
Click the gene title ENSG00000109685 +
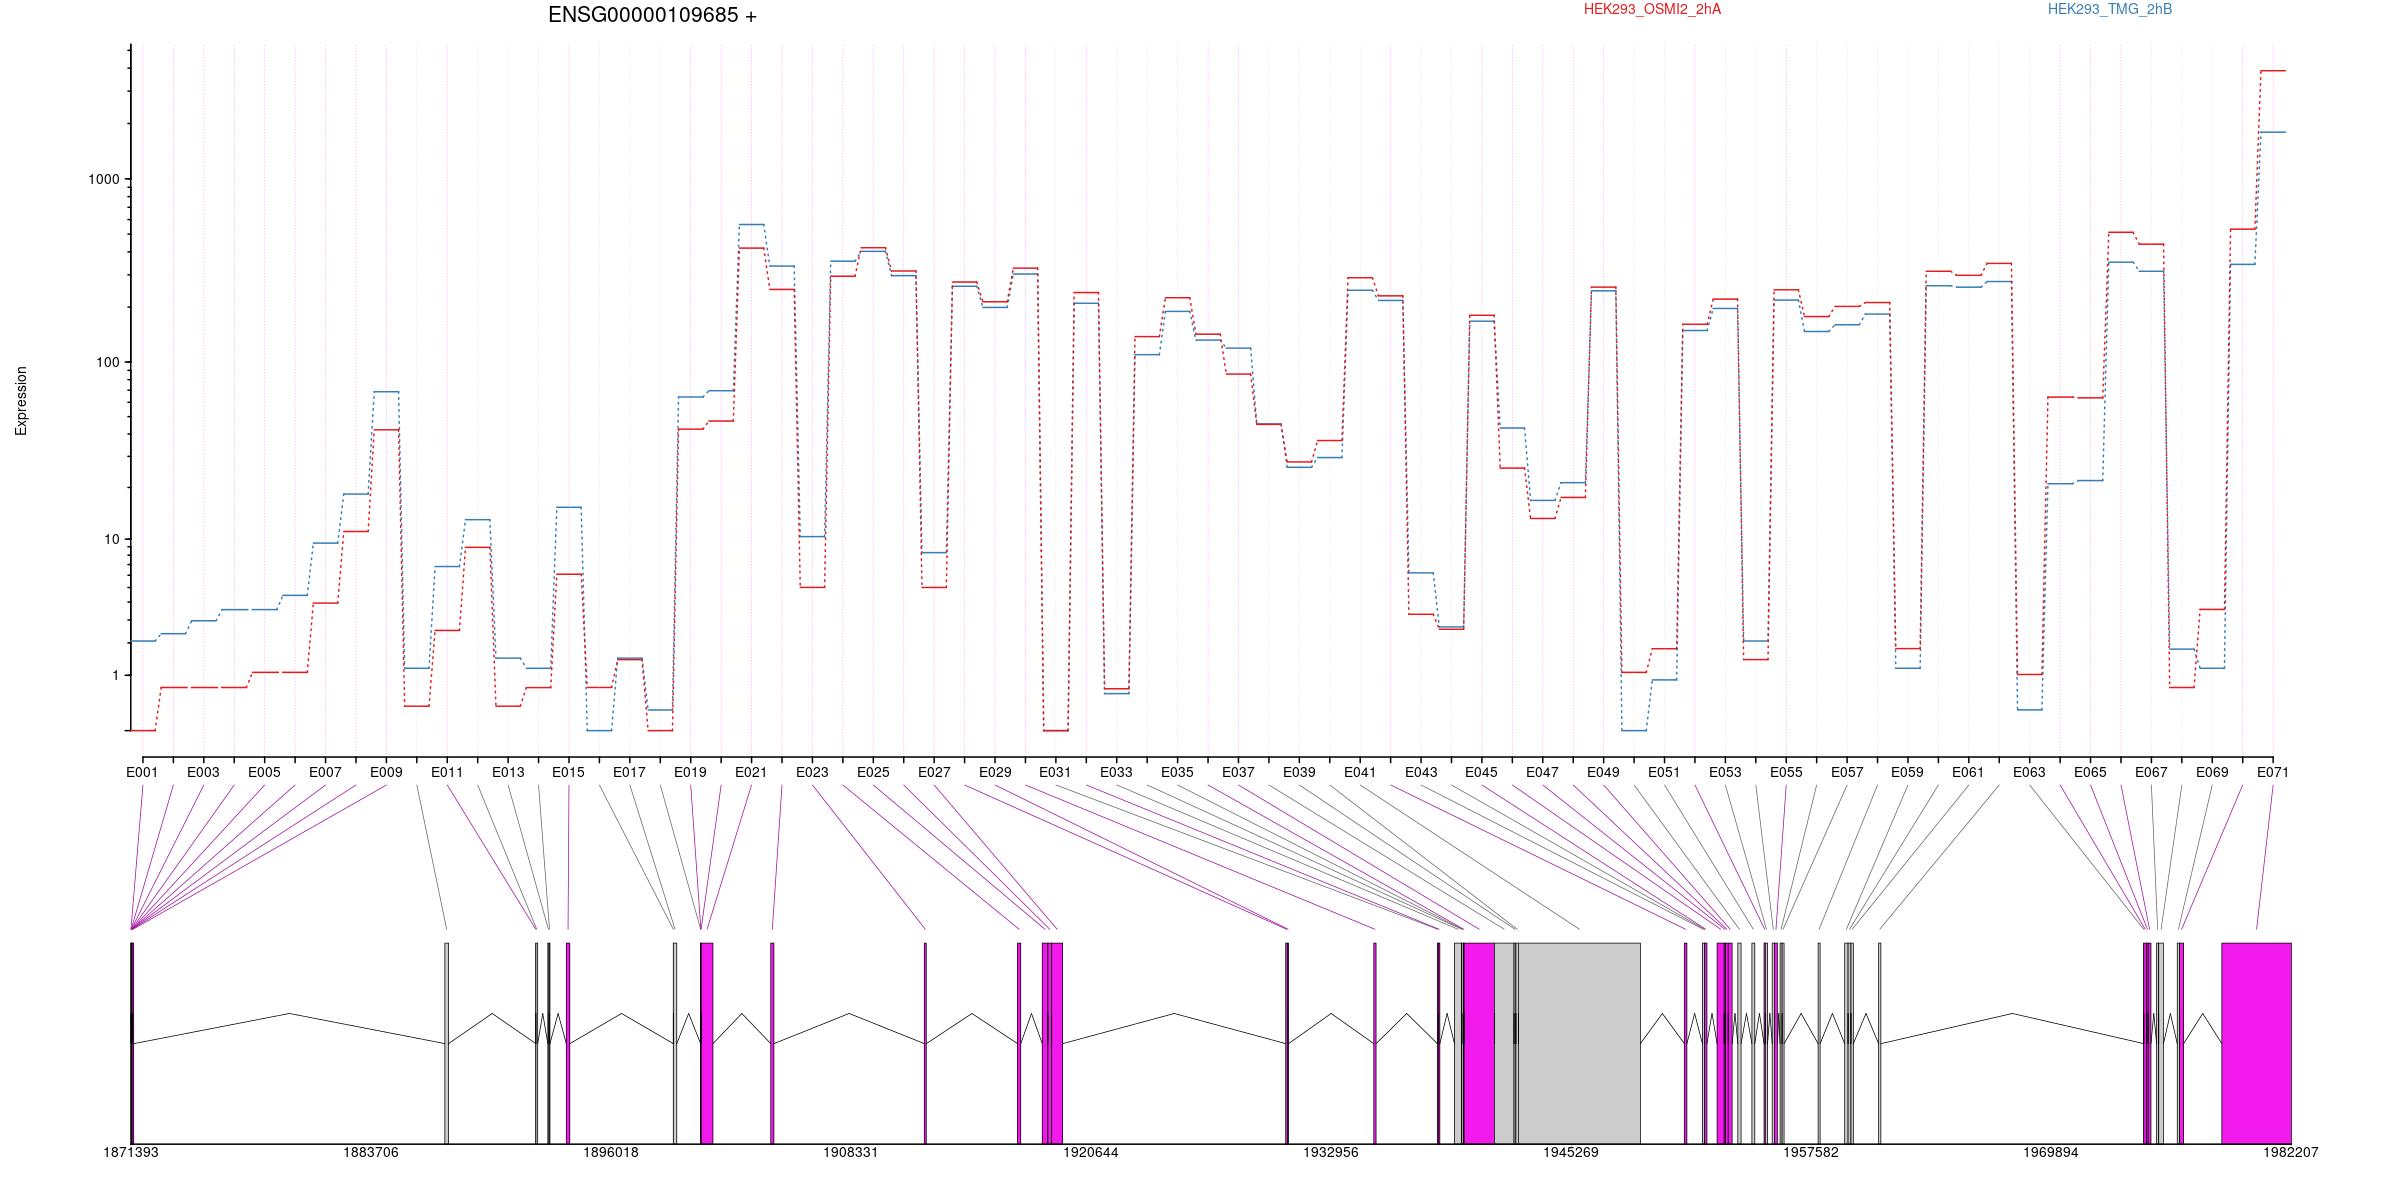point(652,15)
